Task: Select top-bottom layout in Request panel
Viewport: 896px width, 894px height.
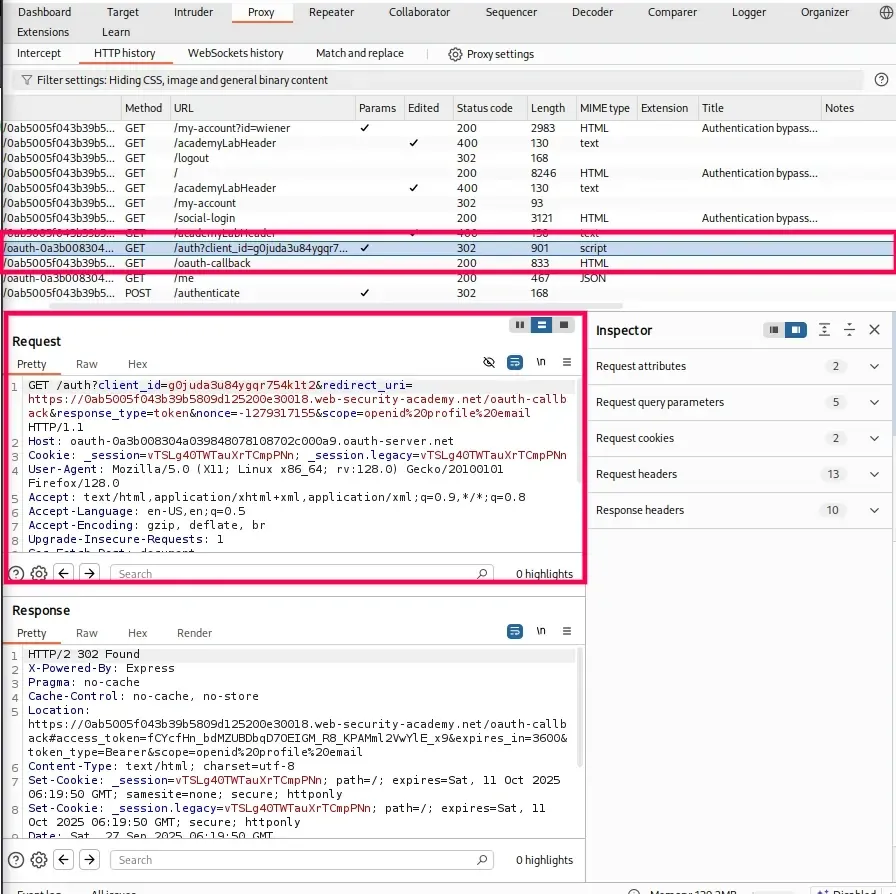Action: [x=541, y=325]
